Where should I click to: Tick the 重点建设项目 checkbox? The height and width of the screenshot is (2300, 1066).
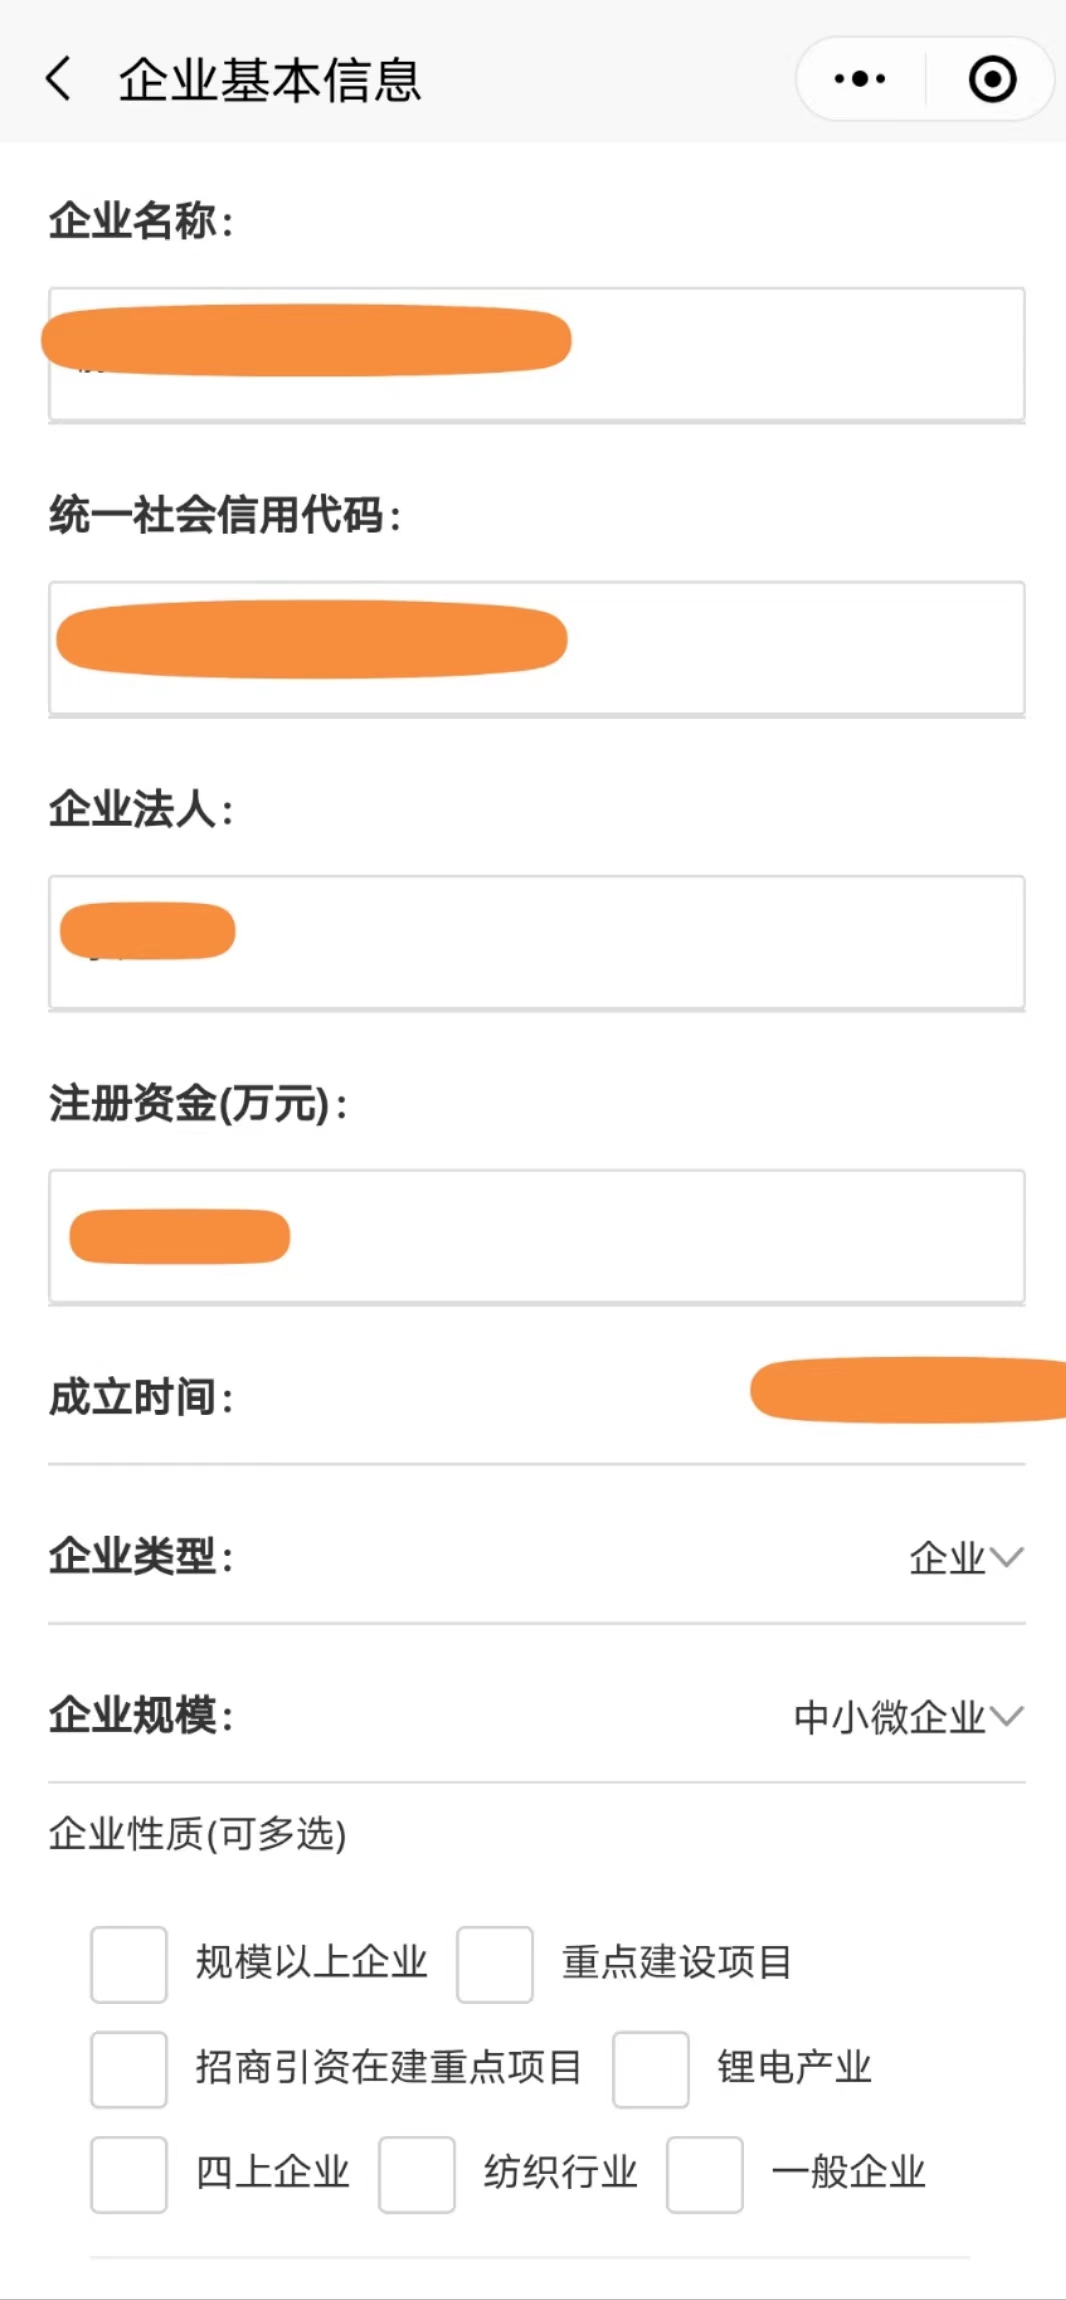pos(495,1965)
